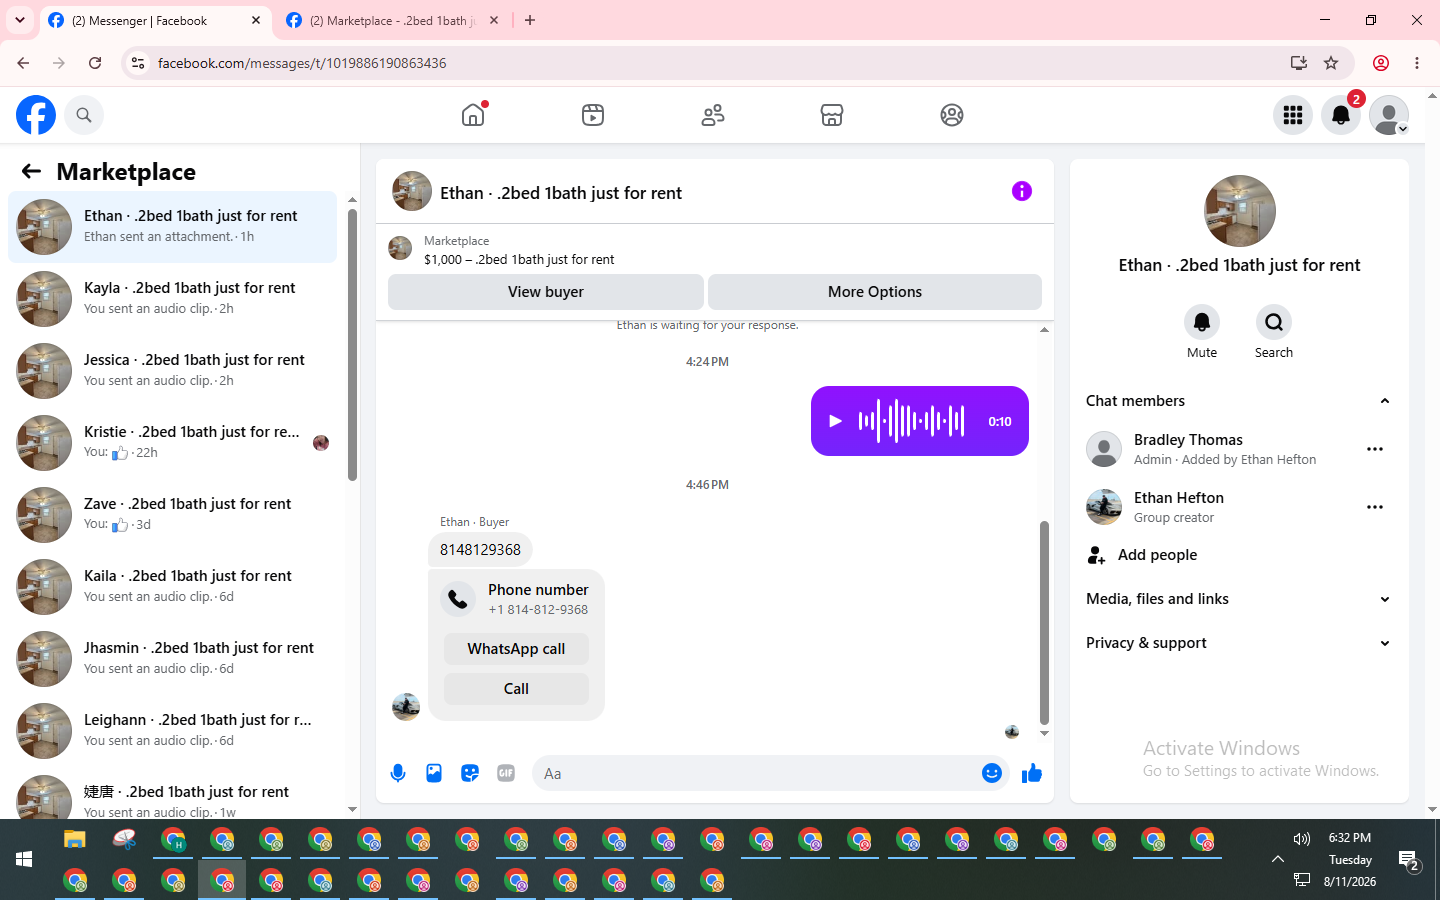The image size is (1440, 900).
Task: Click the audio clip waveform
Action: (x=911, y=421)
